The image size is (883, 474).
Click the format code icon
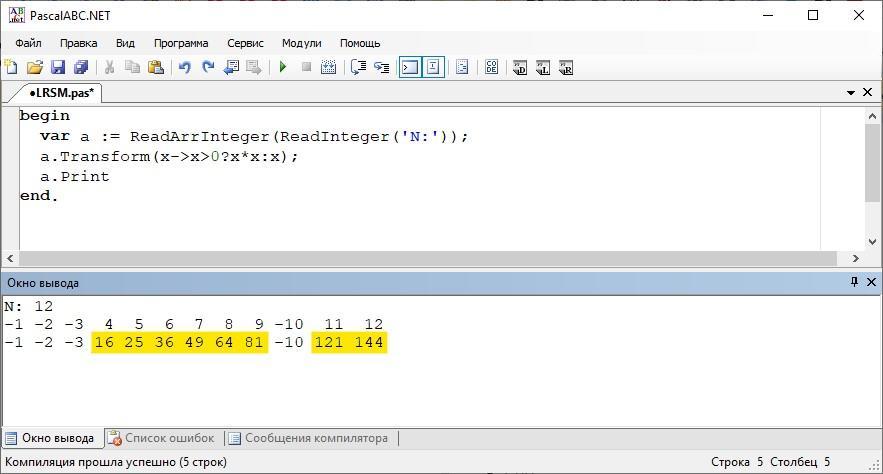[x=462, y=68]
